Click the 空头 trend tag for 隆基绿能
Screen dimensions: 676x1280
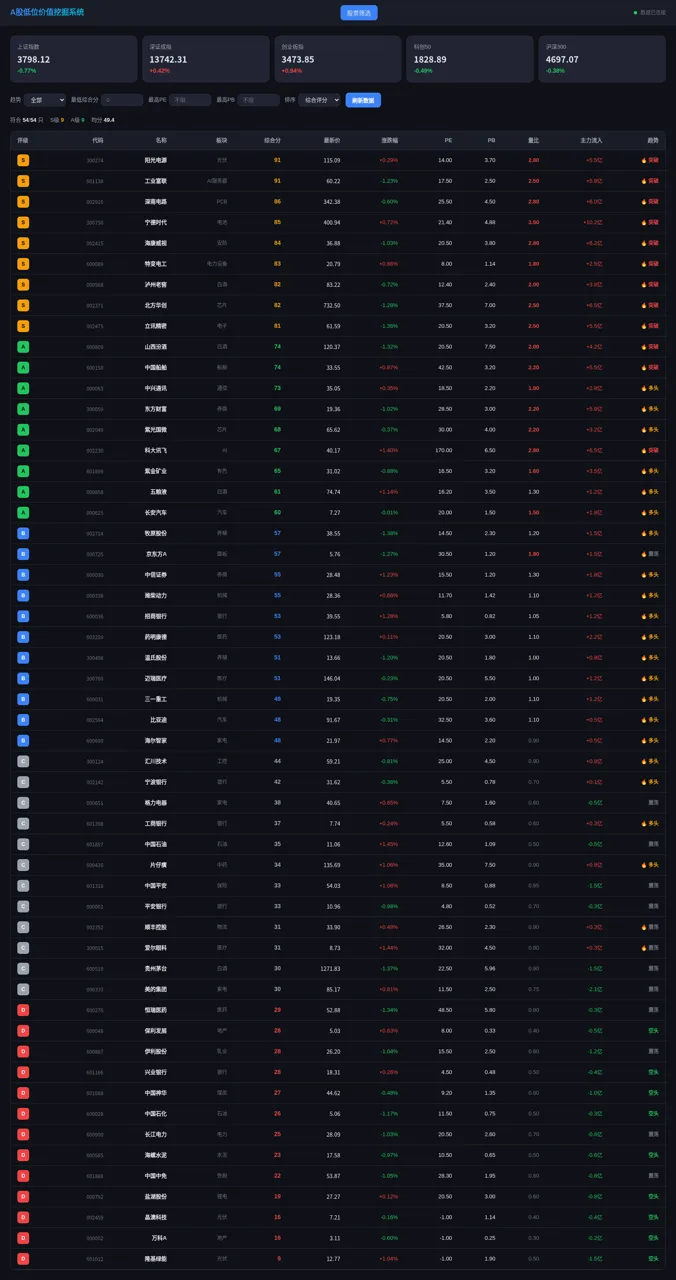click(x=653, y=1259)
